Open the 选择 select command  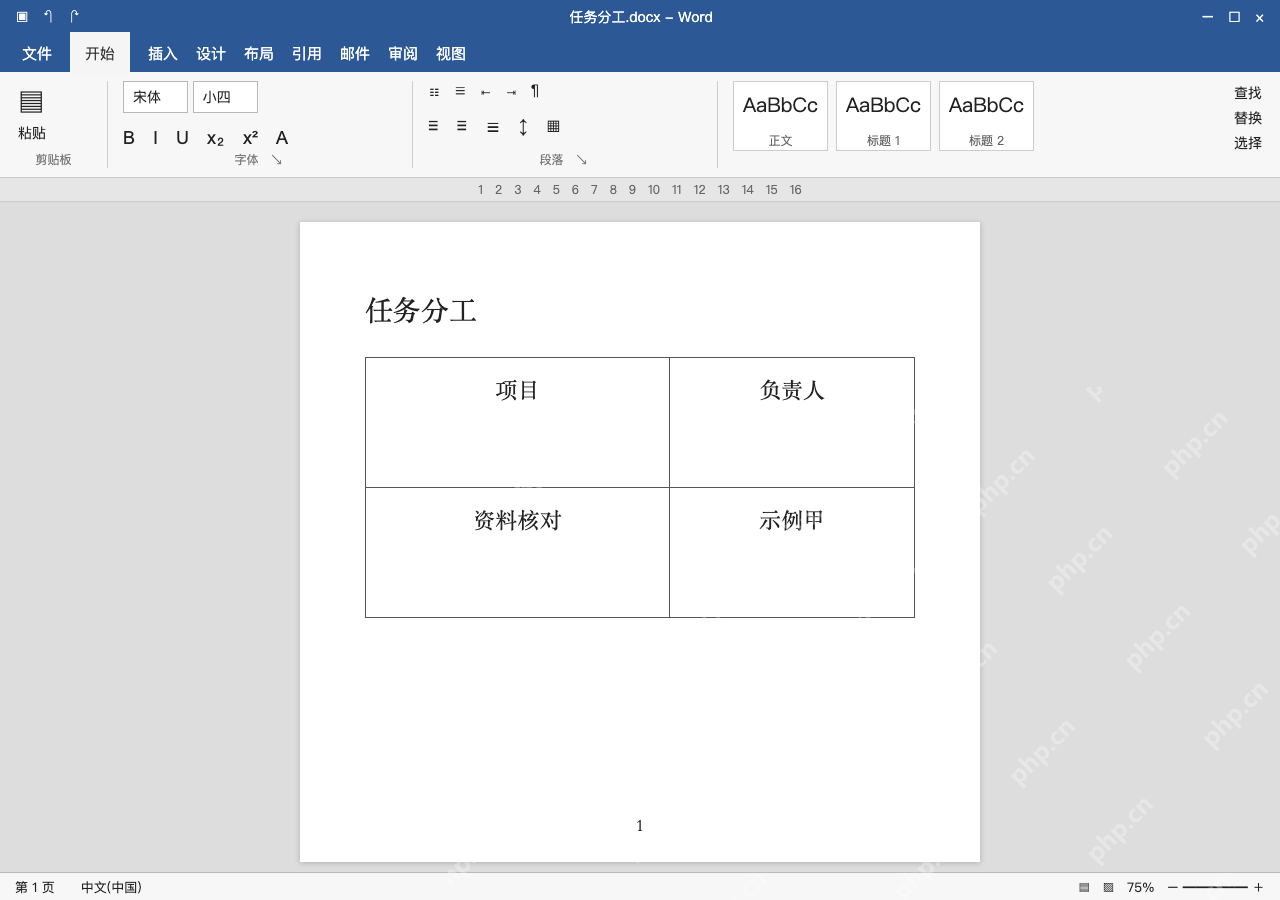coord(1248,143)
